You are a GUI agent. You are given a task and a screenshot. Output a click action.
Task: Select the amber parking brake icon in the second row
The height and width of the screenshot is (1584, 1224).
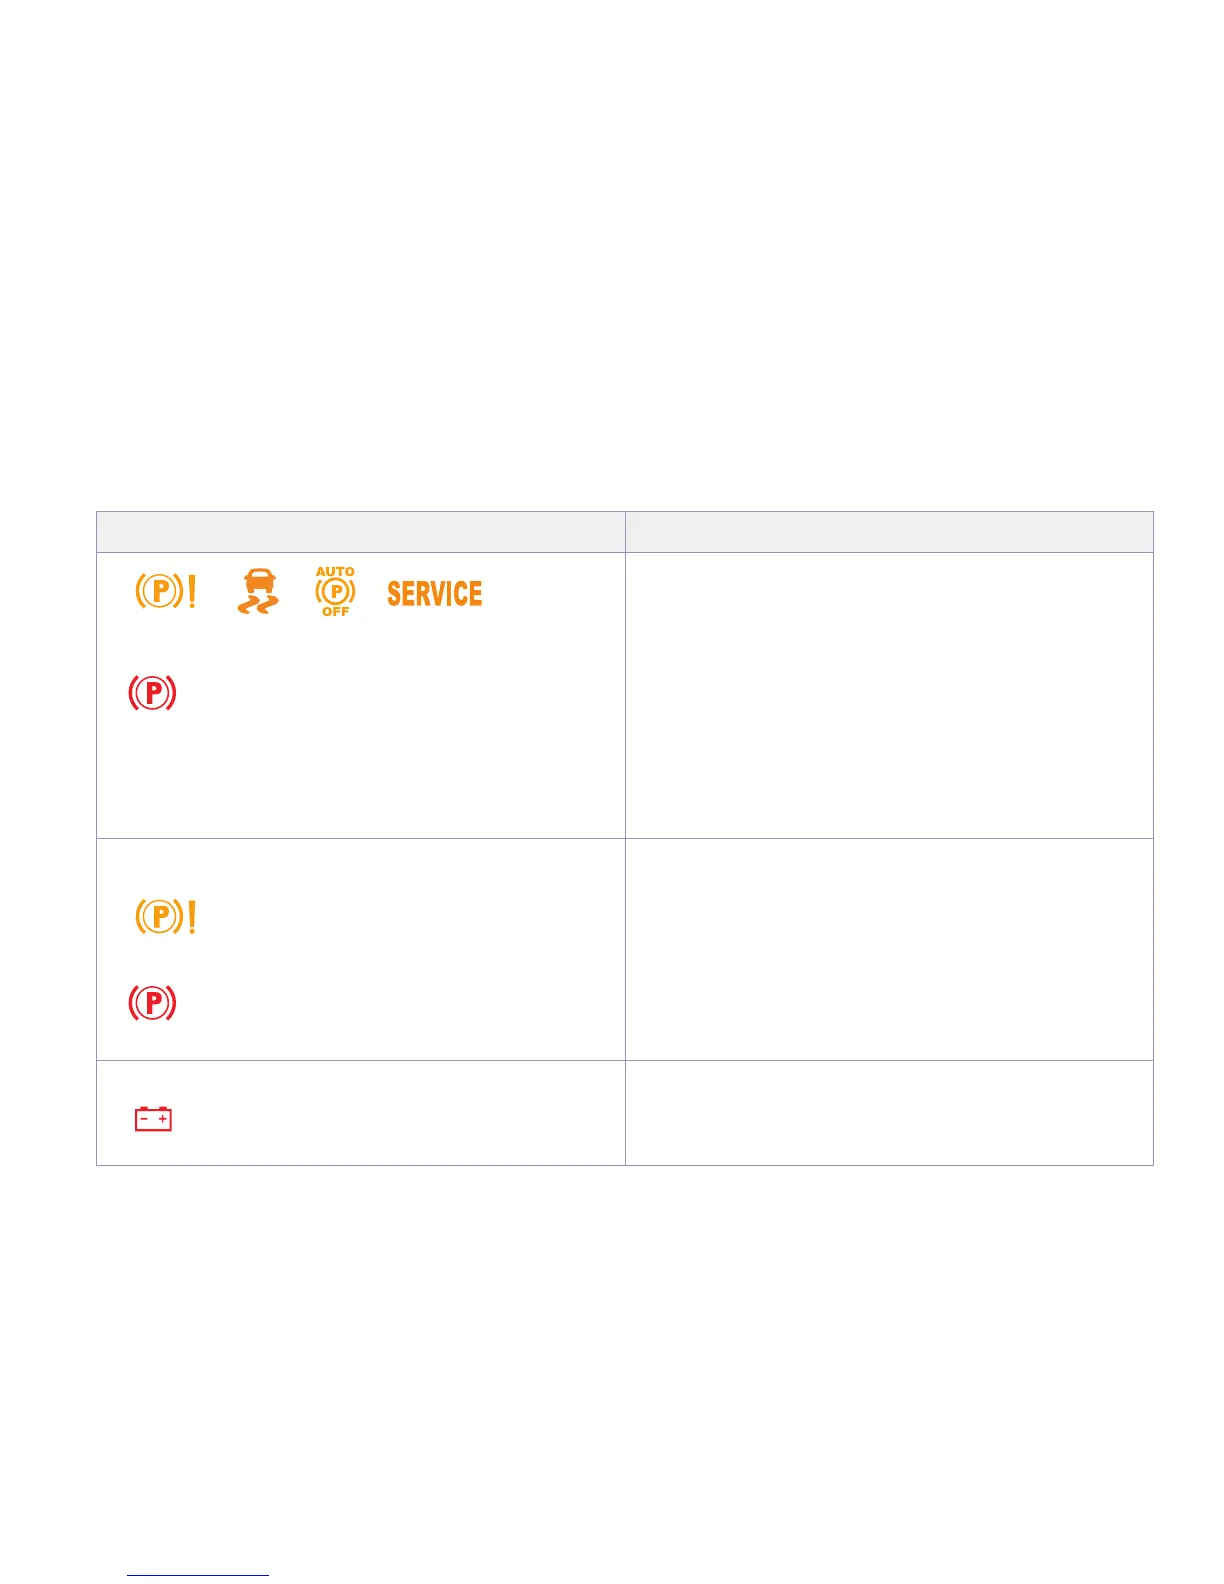165,916
